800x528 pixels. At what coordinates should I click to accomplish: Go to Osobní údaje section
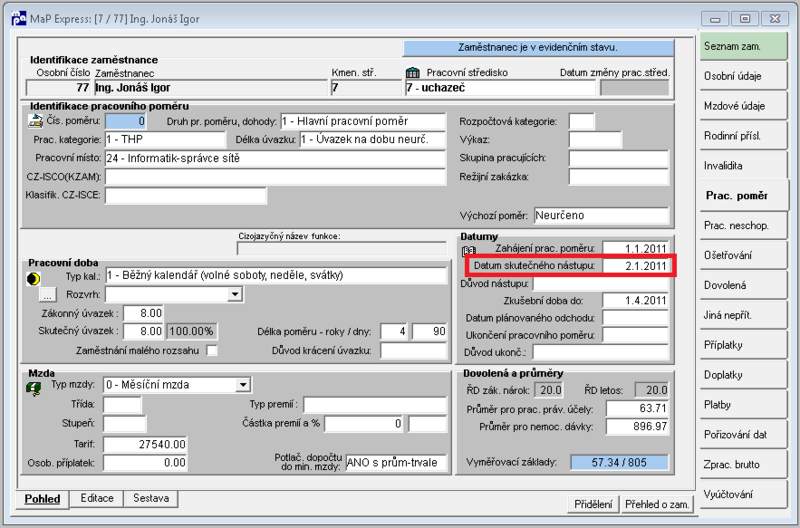tap(743, 76)
